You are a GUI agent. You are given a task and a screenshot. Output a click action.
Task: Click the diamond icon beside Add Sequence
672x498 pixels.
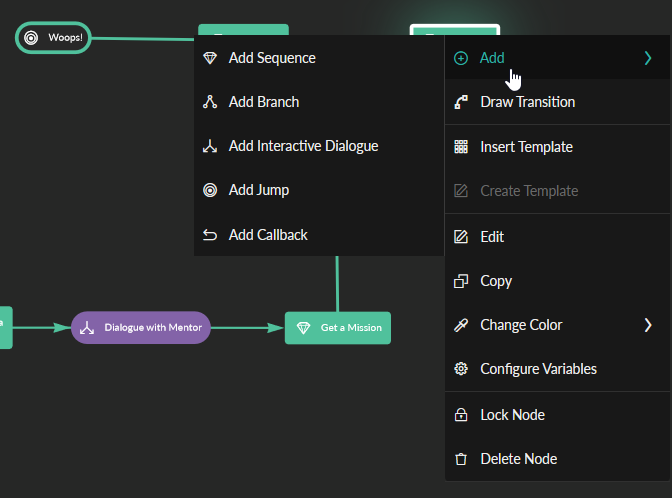tap(210, 58)
